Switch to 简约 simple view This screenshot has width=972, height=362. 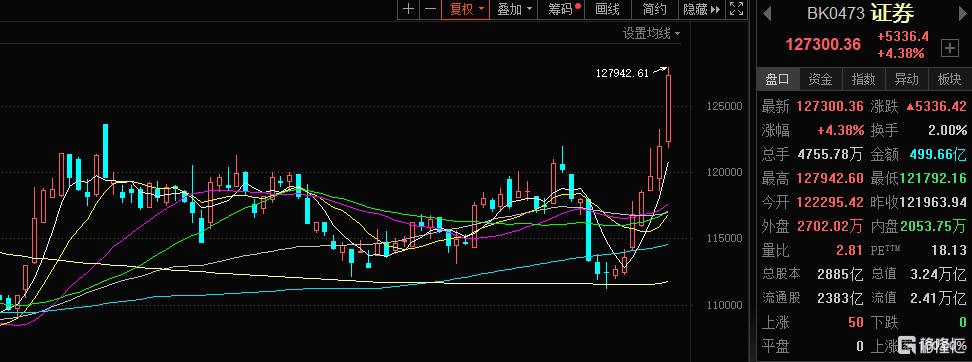655,9
